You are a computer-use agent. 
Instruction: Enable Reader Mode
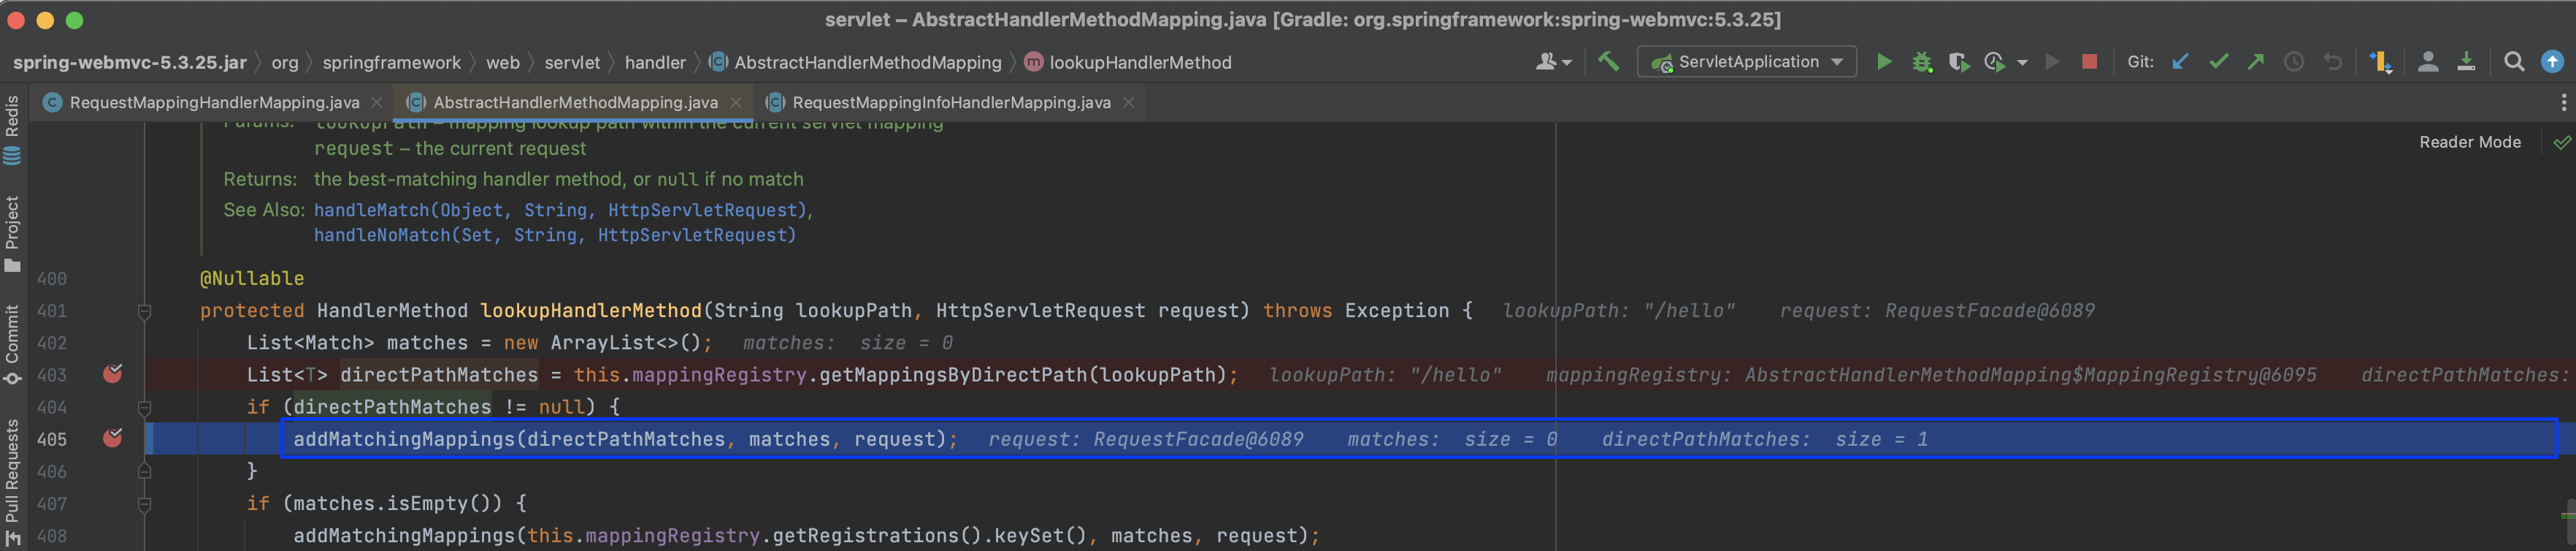[2469, 142]
